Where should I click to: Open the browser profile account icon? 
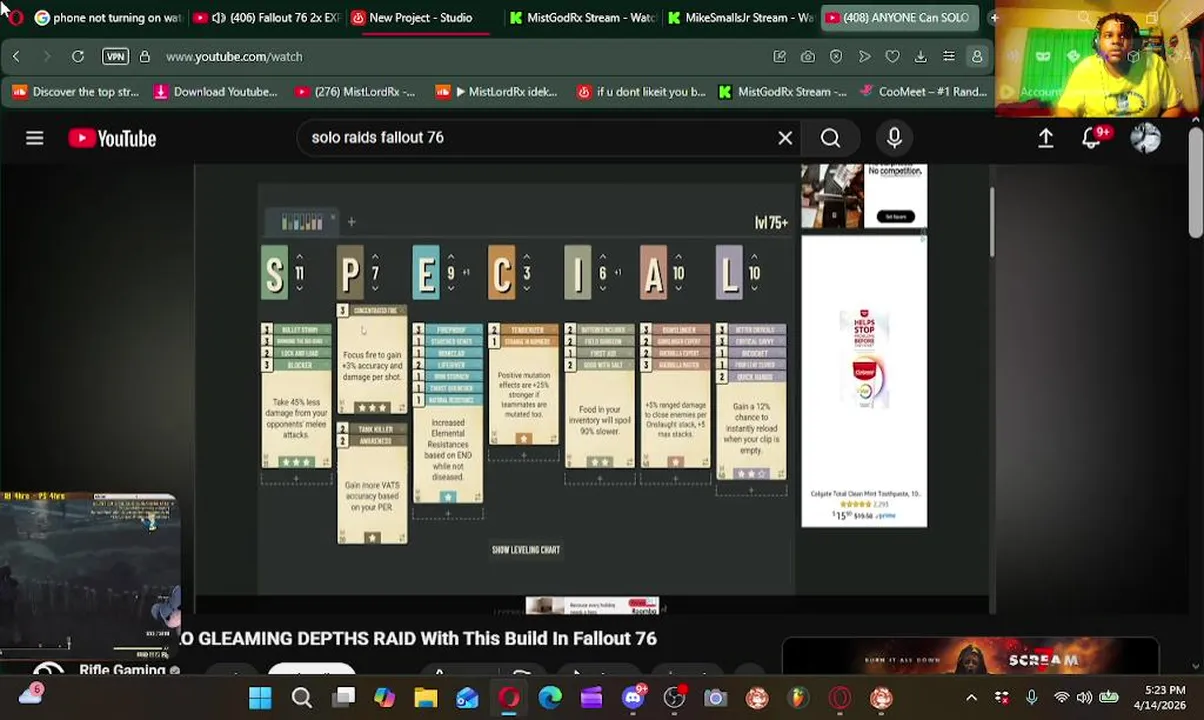point(977,57)
